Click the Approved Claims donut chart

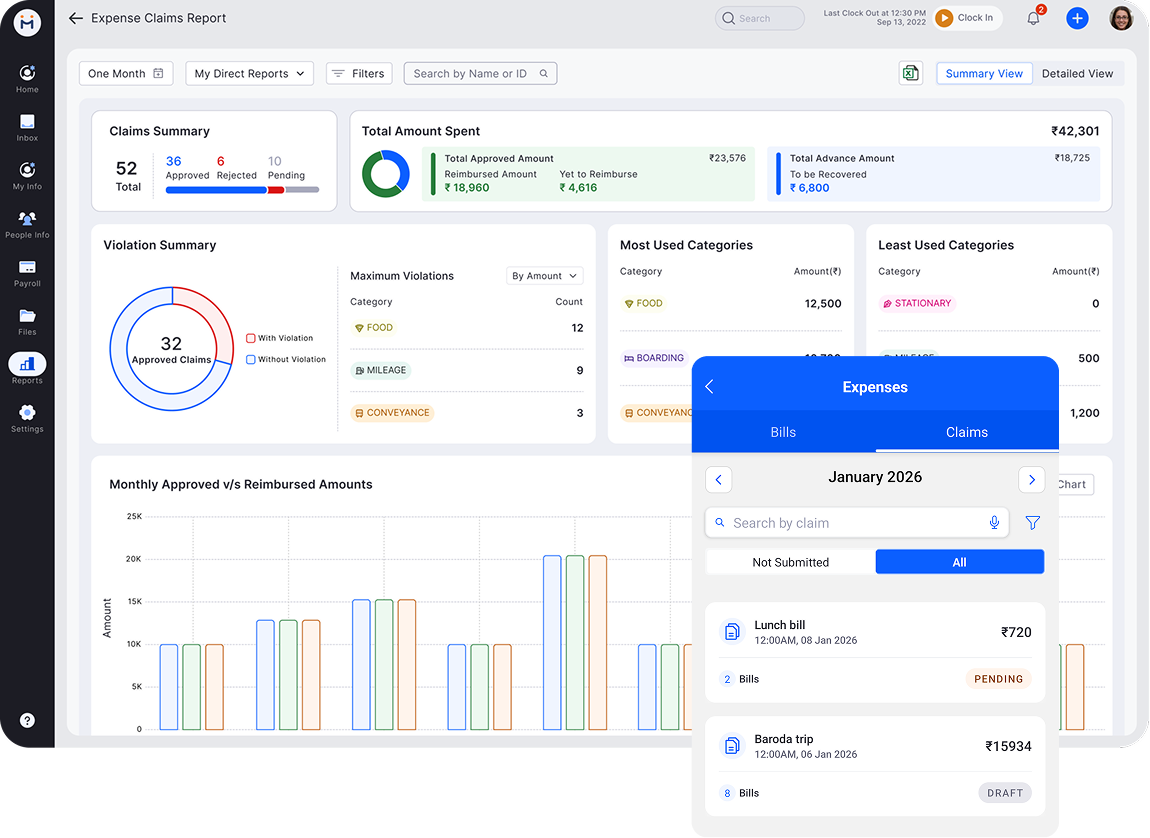172,349
